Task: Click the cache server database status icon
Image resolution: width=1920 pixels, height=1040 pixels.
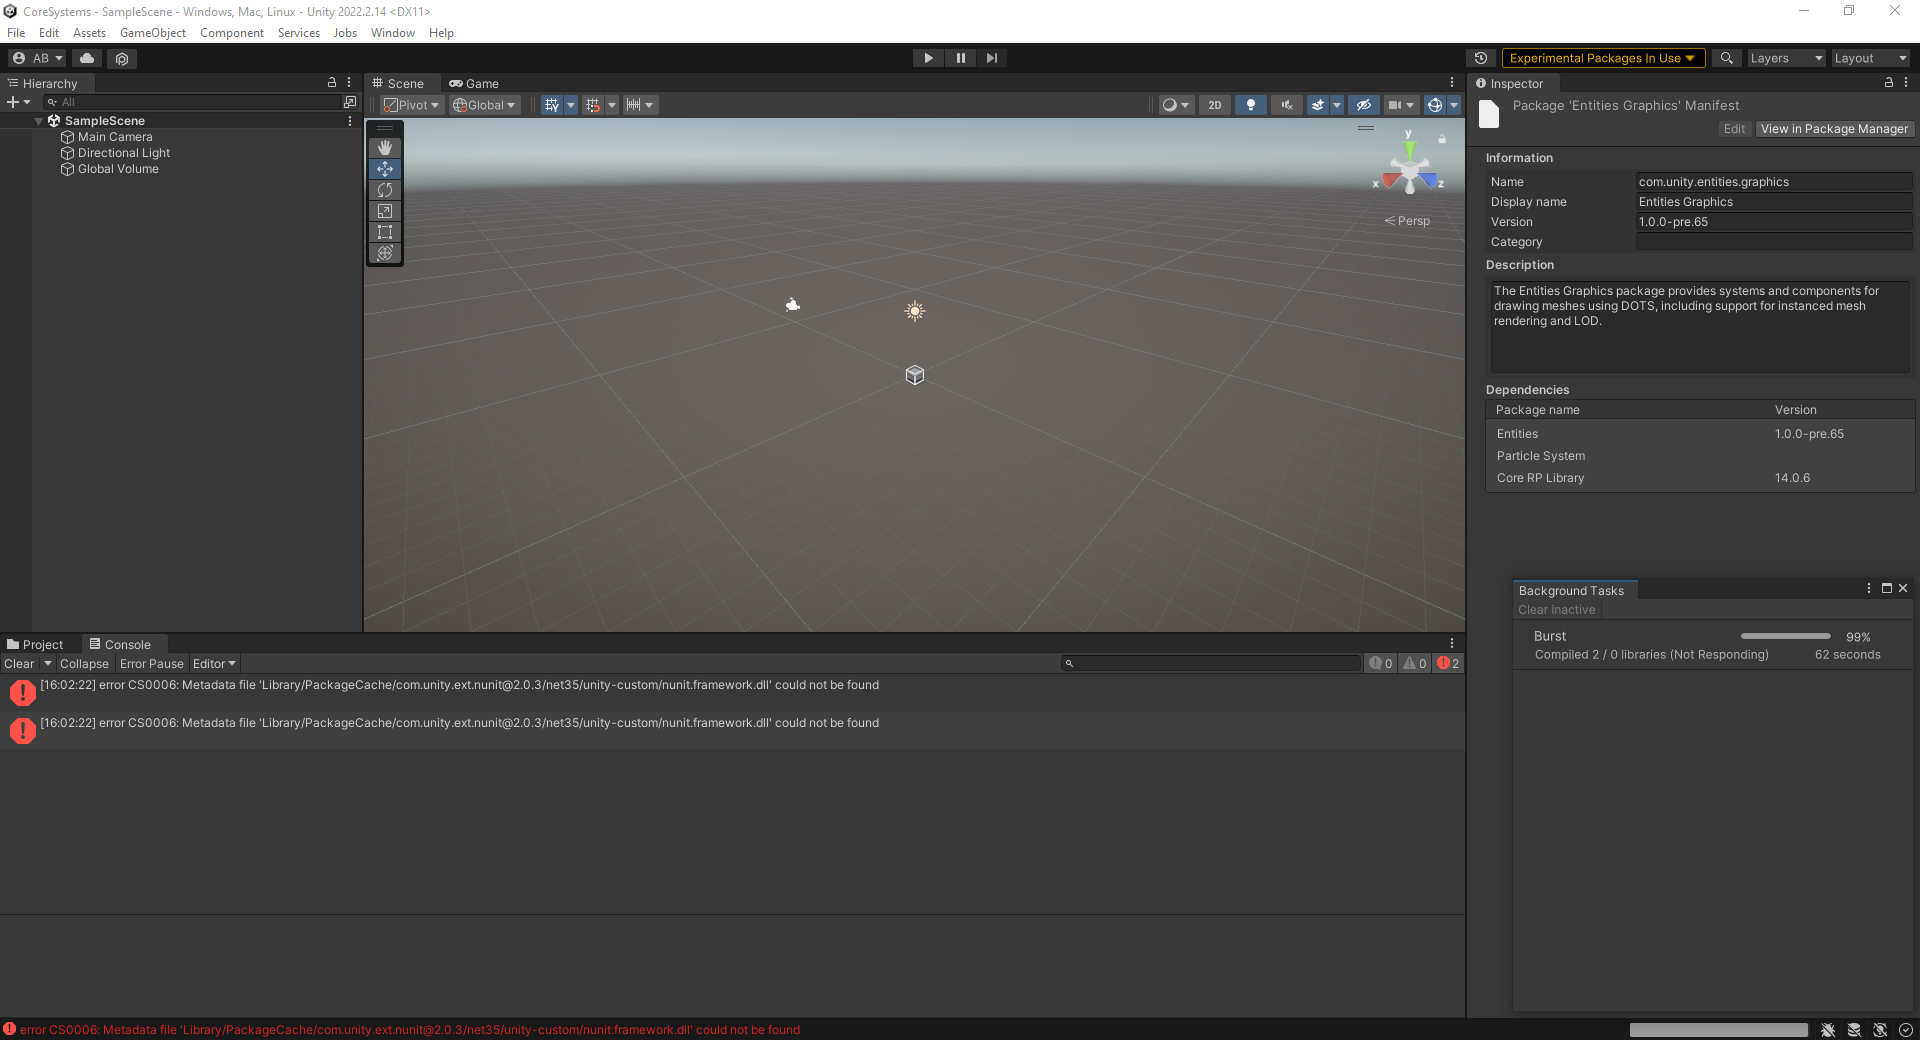Action: click(x=1854, y=1030)
